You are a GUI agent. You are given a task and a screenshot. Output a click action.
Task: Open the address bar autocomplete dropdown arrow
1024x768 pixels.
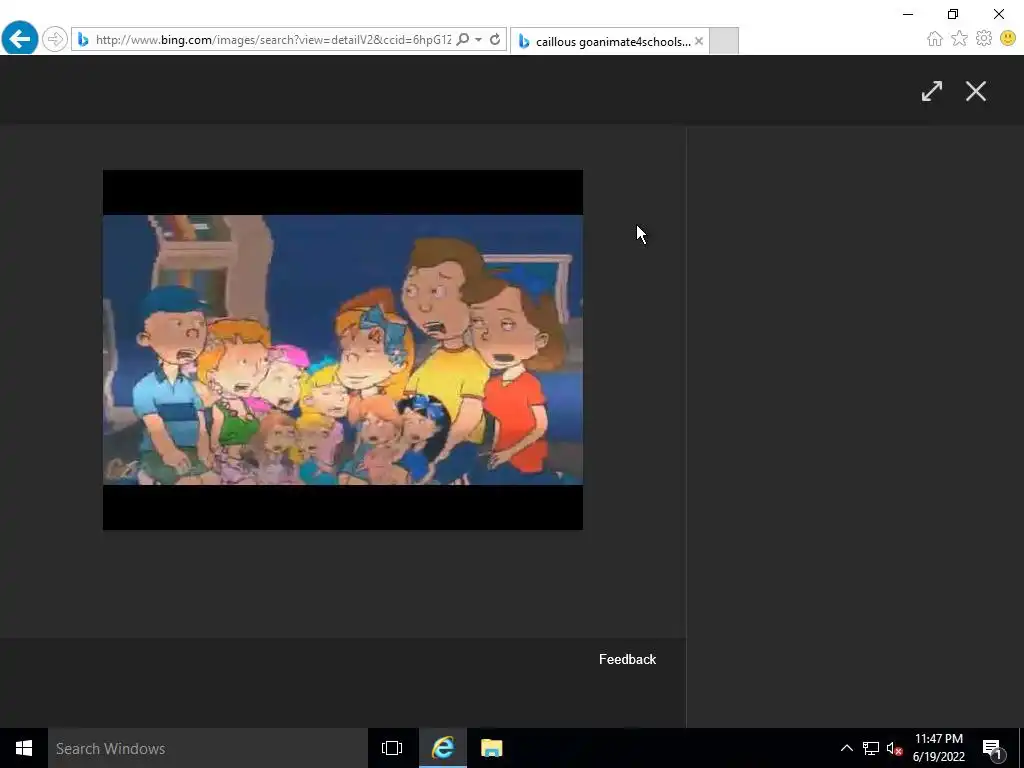[478, 40]
